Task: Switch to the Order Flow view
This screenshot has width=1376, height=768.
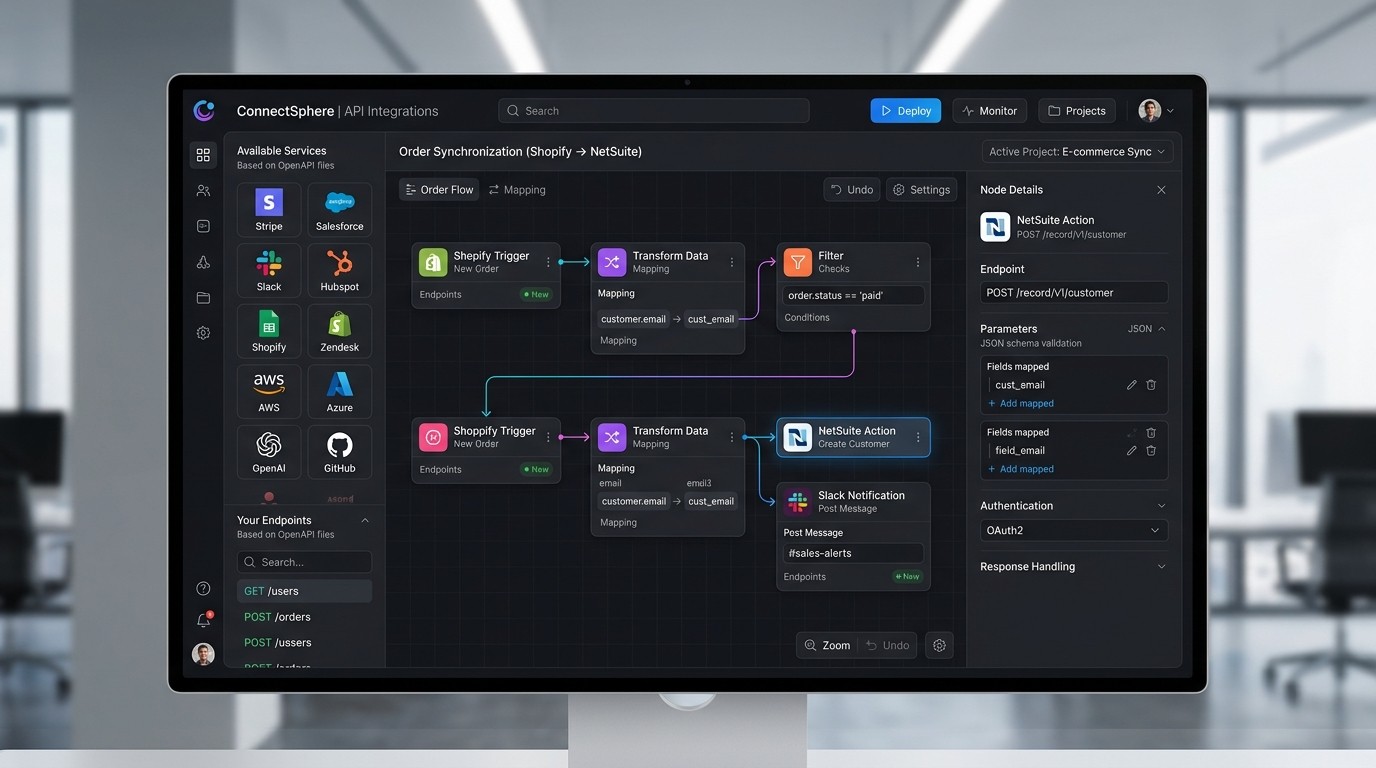Action: (x=438, y=189)
